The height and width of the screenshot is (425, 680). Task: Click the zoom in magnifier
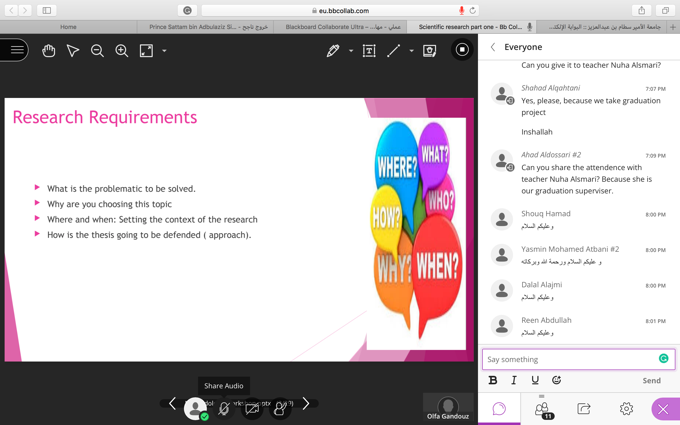[121, 50]
